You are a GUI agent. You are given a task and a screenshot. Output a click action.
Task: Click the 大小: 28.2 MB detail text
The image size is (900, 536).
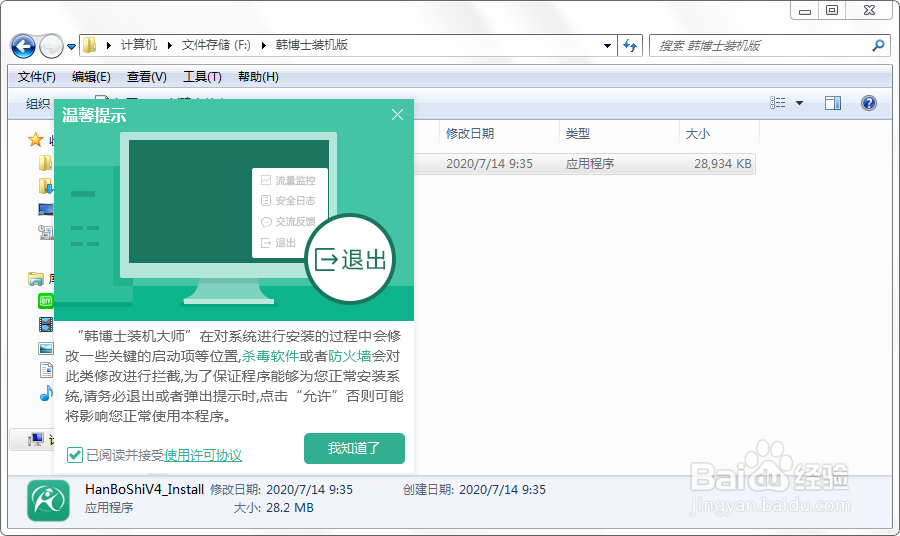(273, 508)
